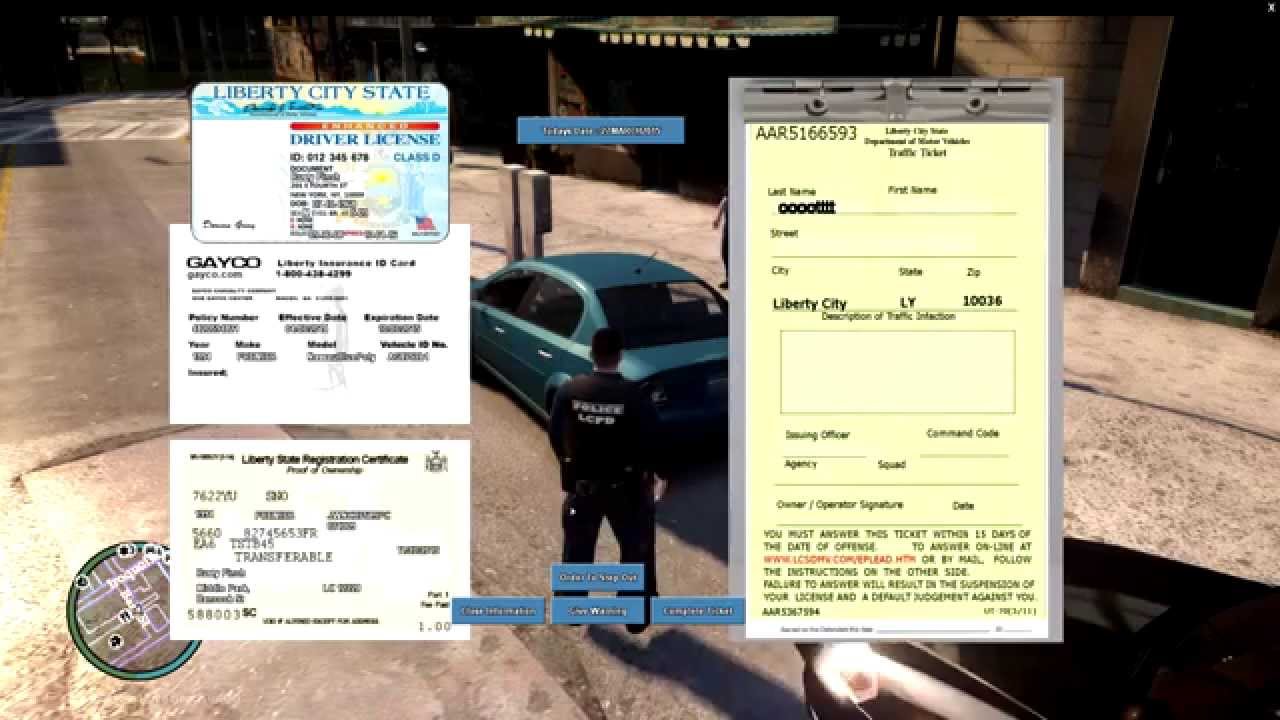Click the state seal on Registration Certificate

pyautogui.click(x=436, y=460)
